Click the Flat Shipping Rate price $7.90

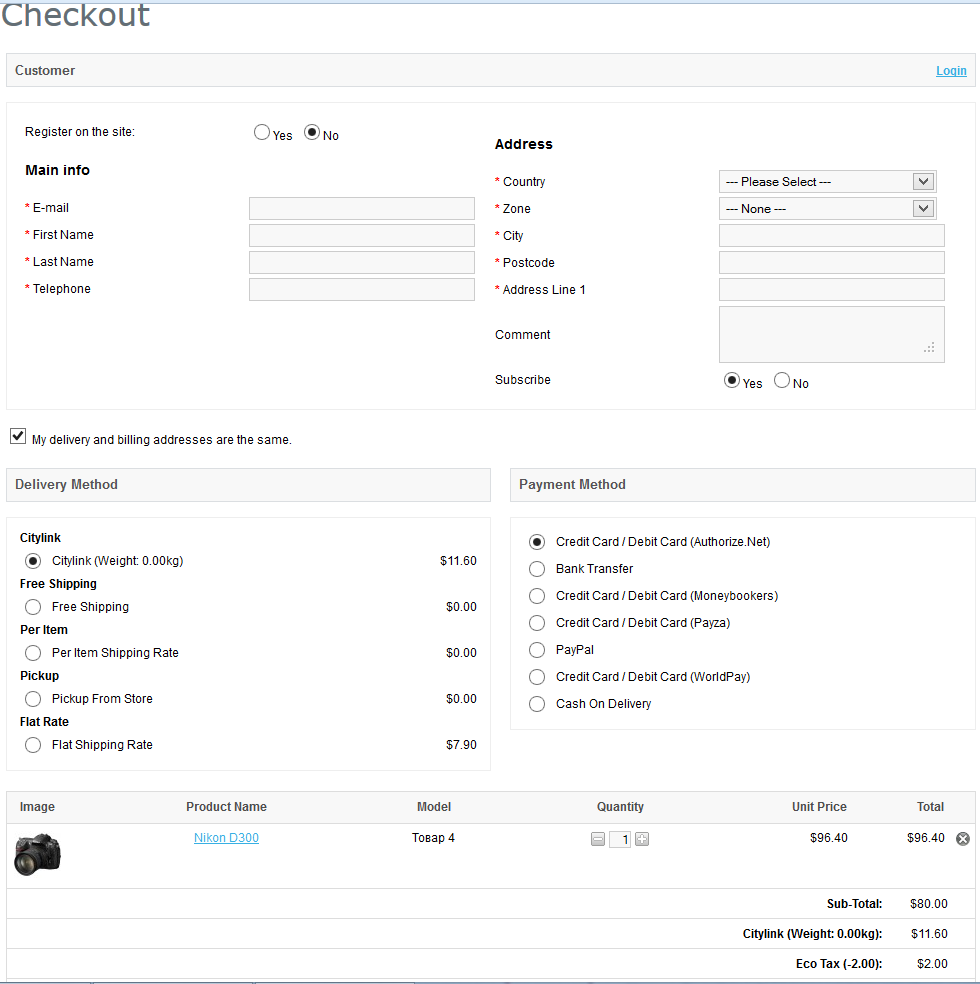click(461, 745)
